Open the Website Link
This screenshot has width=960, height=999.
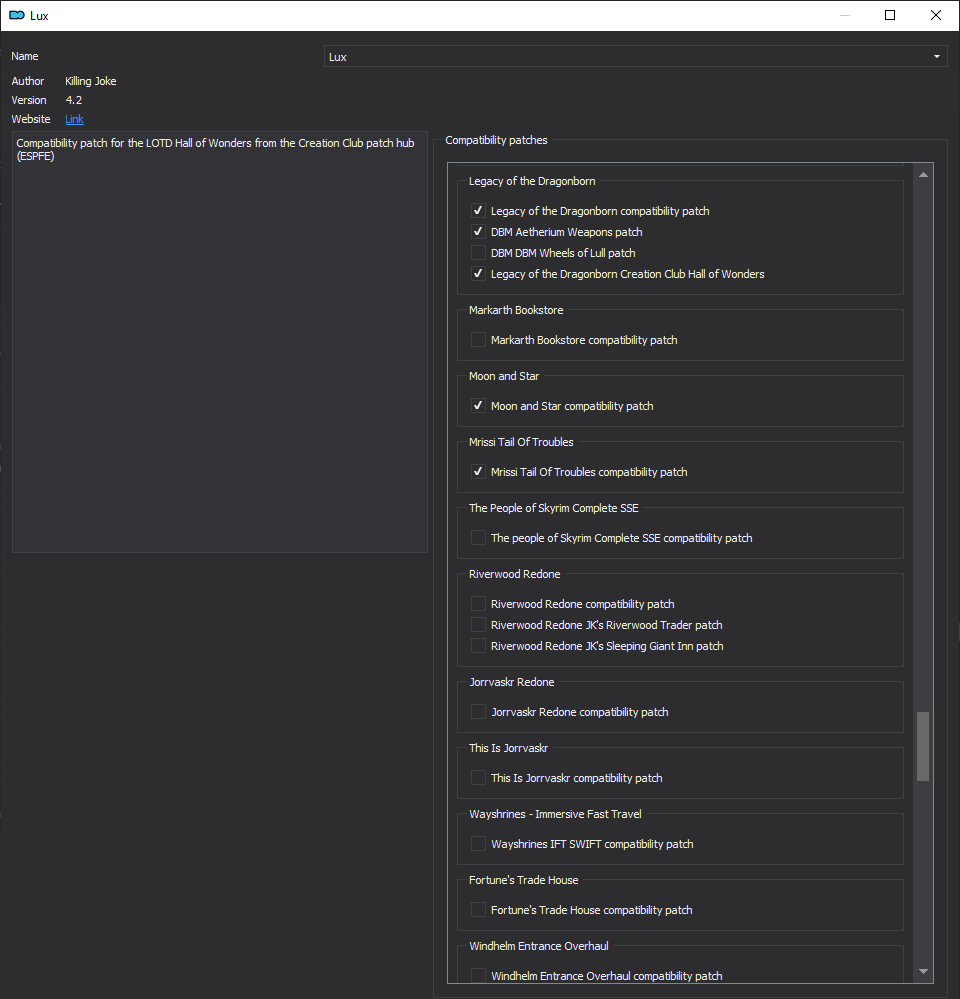point(75,119)
